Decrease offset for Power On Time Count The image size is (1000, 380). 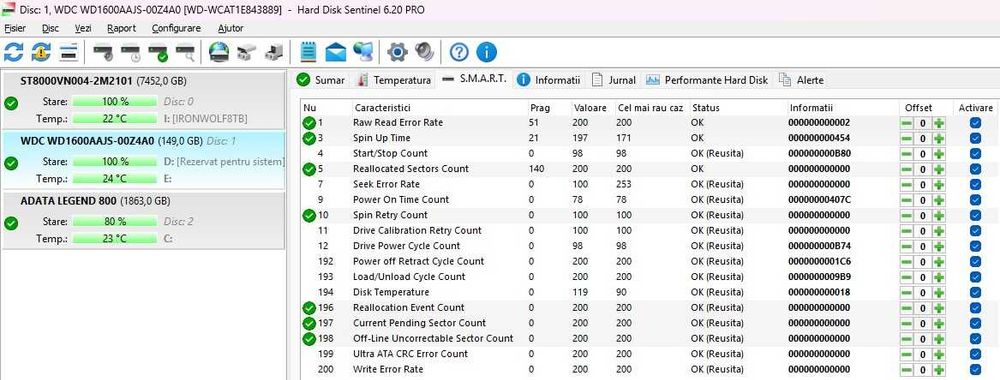pos(906,200)
